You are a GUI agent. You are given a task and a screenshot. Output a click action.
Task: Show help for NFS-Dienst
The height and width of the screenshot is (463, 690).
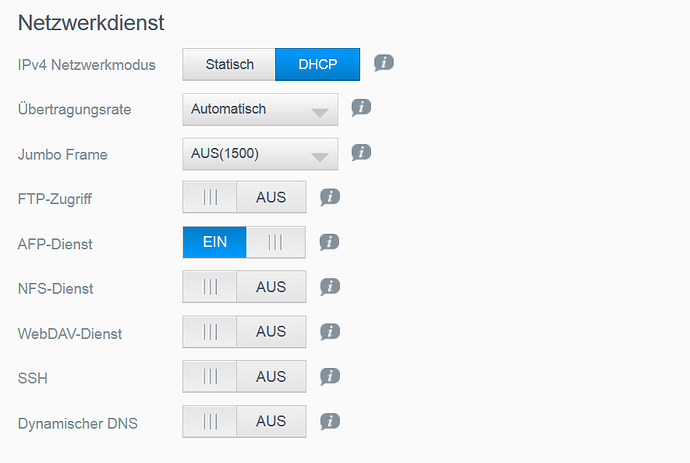coord(330,286)
